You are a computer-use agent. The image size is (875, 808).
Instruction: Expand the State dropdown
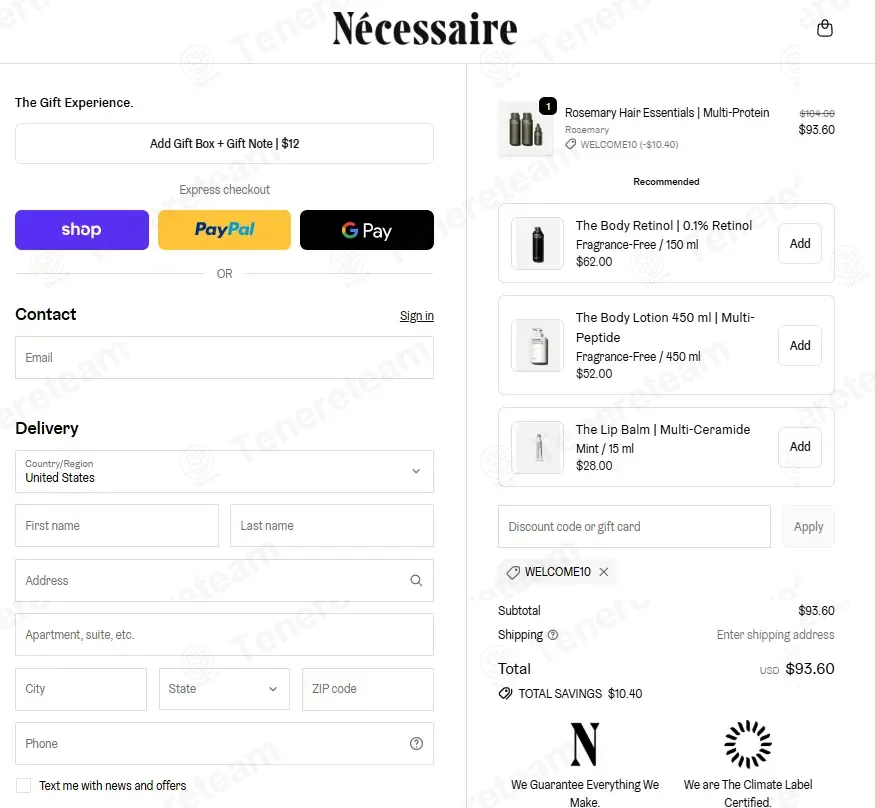click(x=224, y=689)
